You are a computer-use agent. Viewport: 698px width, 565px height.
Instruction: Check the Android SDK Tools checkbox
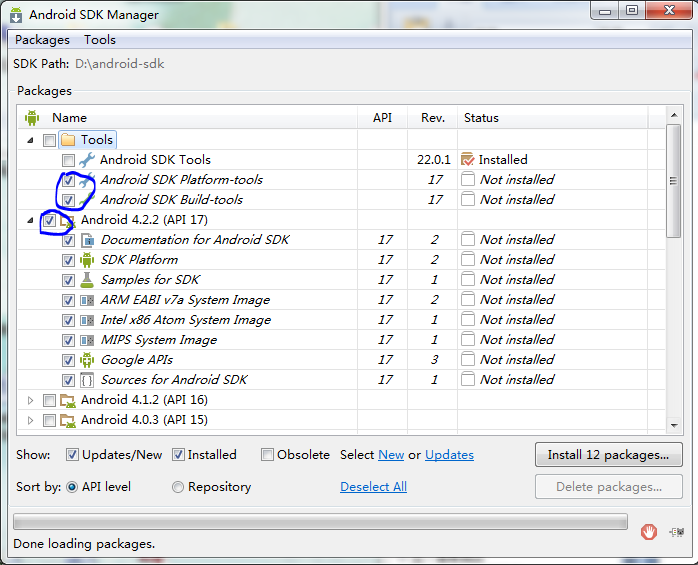[68, 160]
